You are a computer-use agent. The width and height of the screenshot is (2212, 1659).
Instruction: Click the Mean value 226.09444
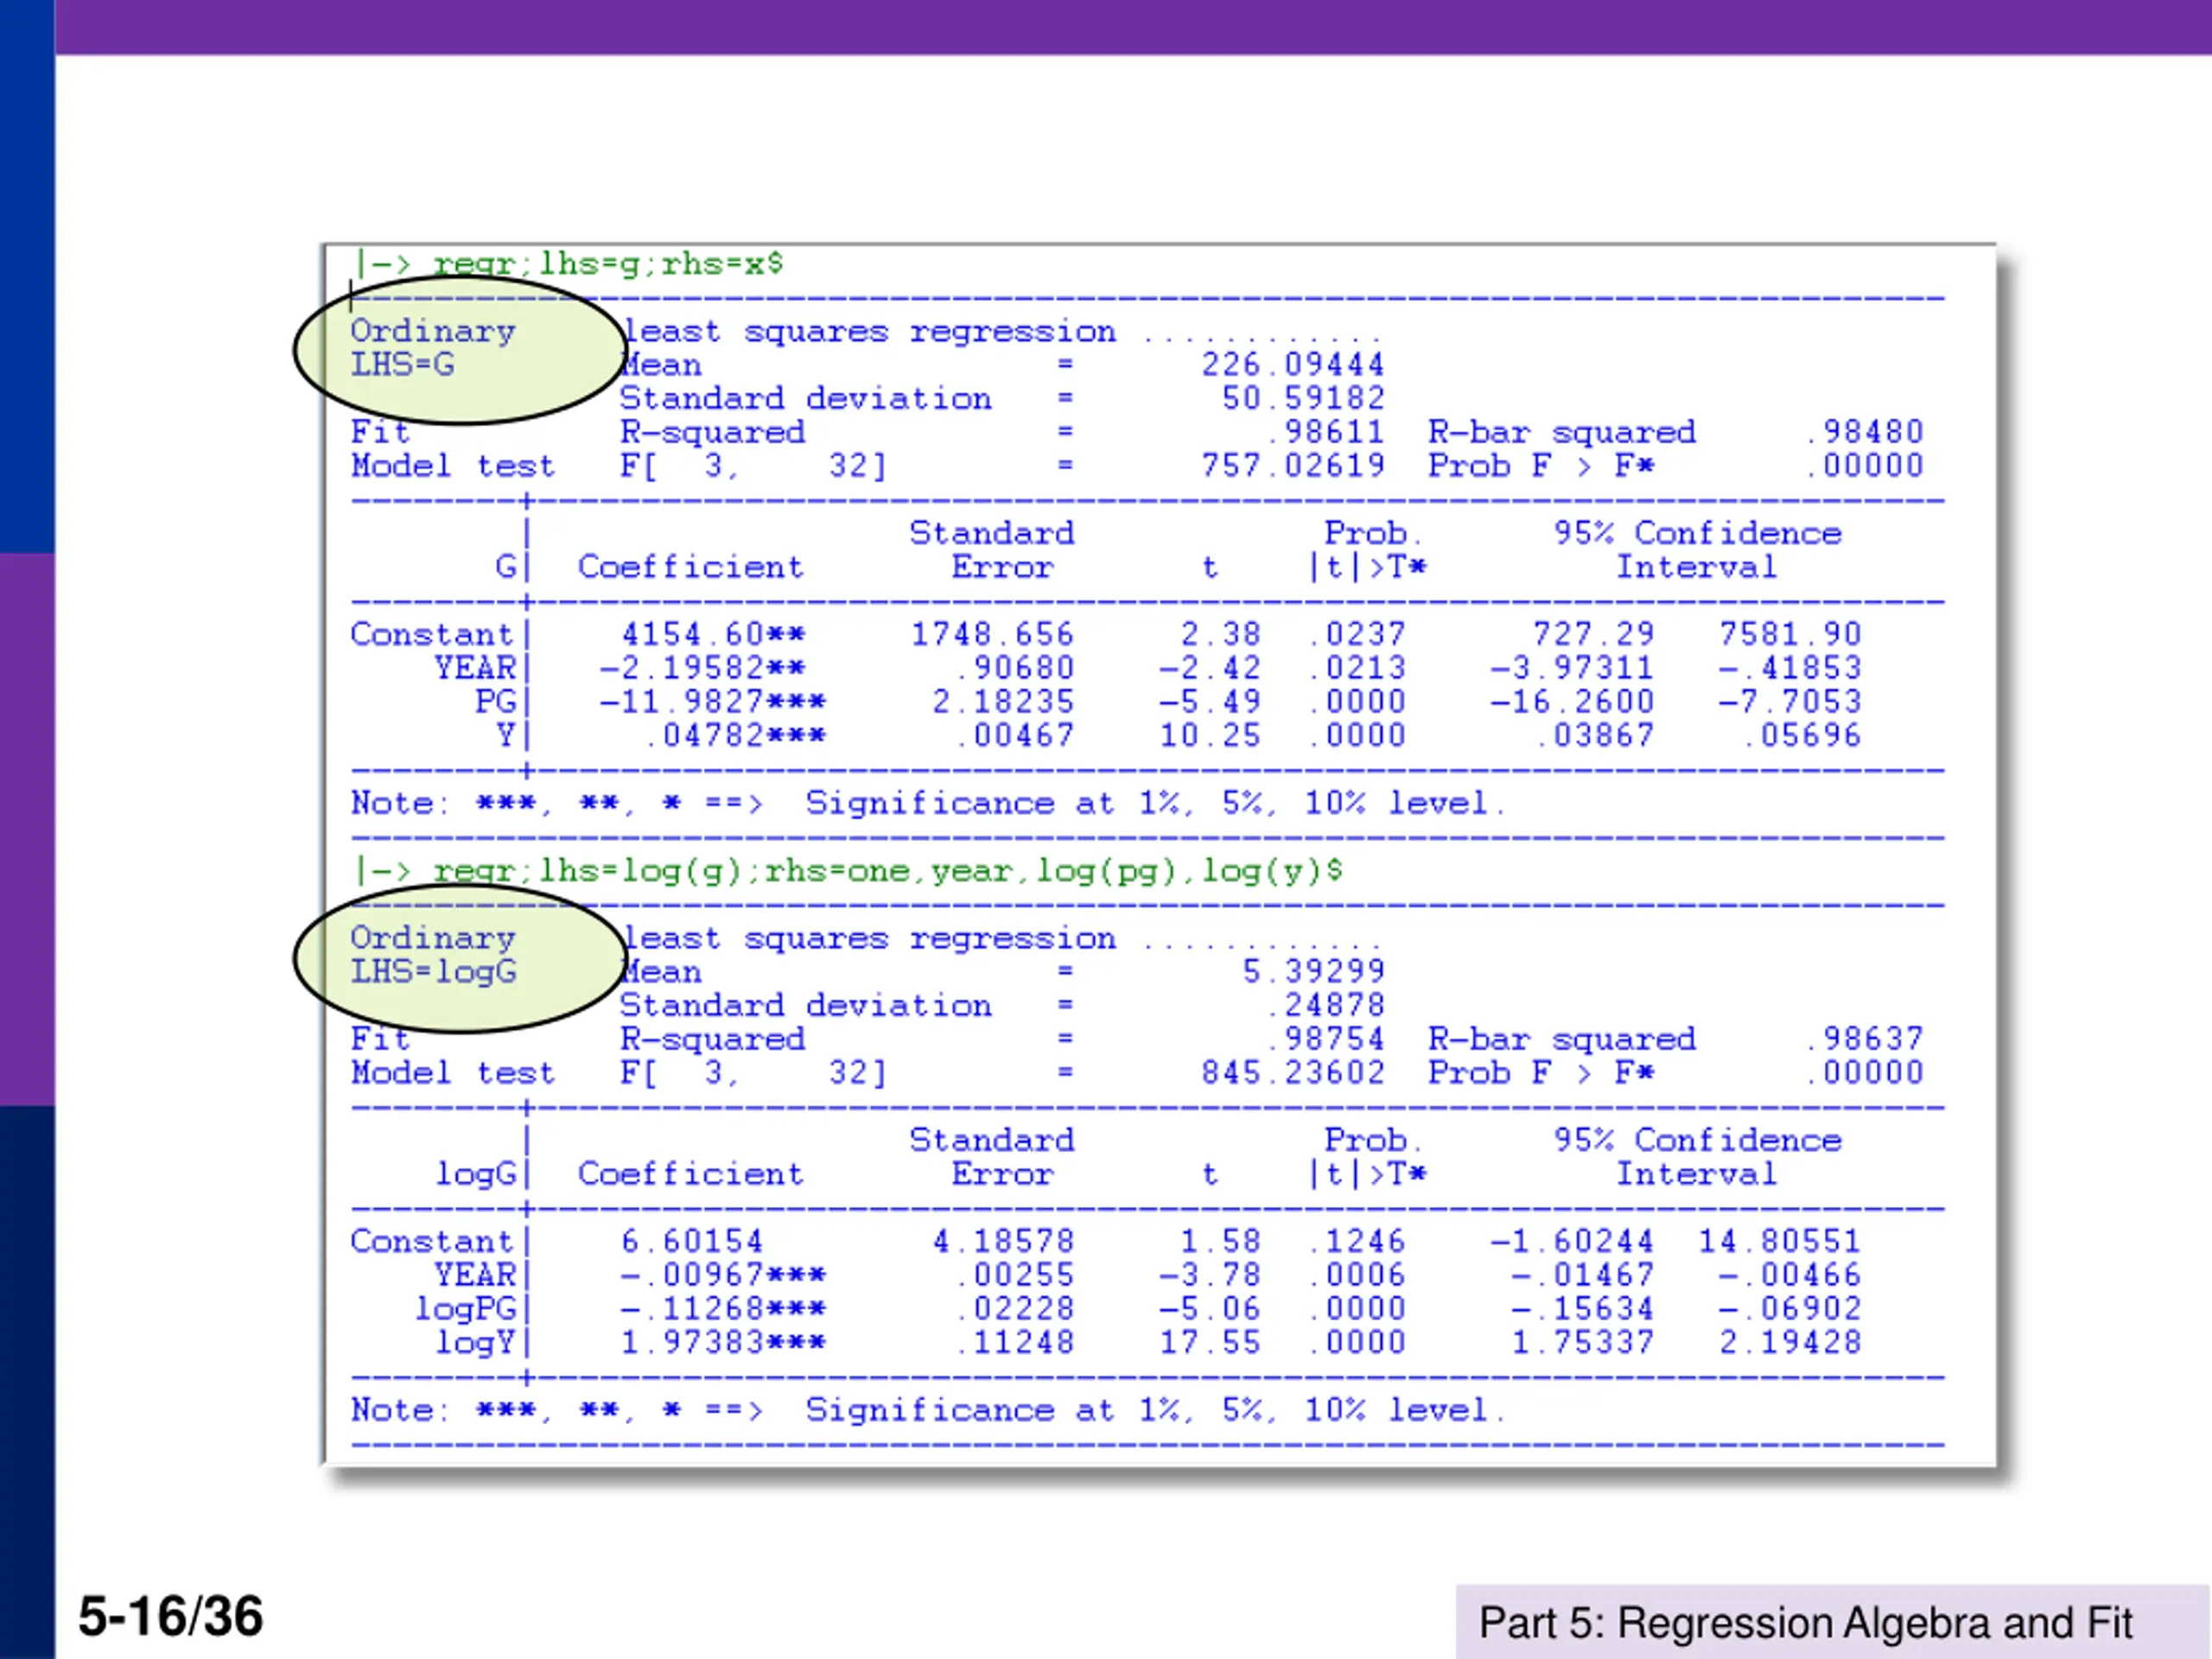(x=1293, y=364)
